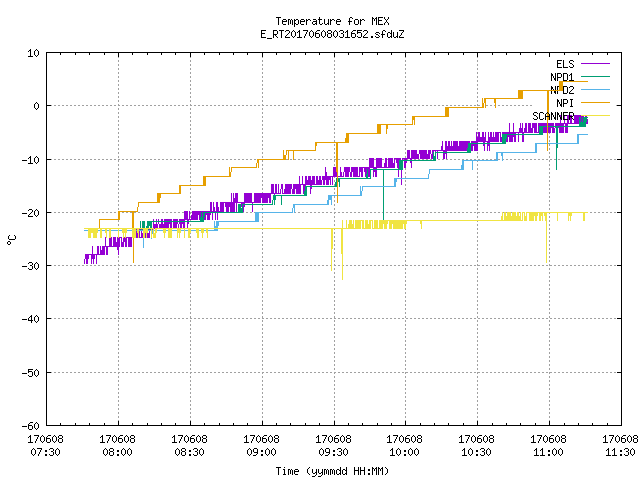Click the x-axis tick label 08:30
640x480 pixels.
(189, 452)
